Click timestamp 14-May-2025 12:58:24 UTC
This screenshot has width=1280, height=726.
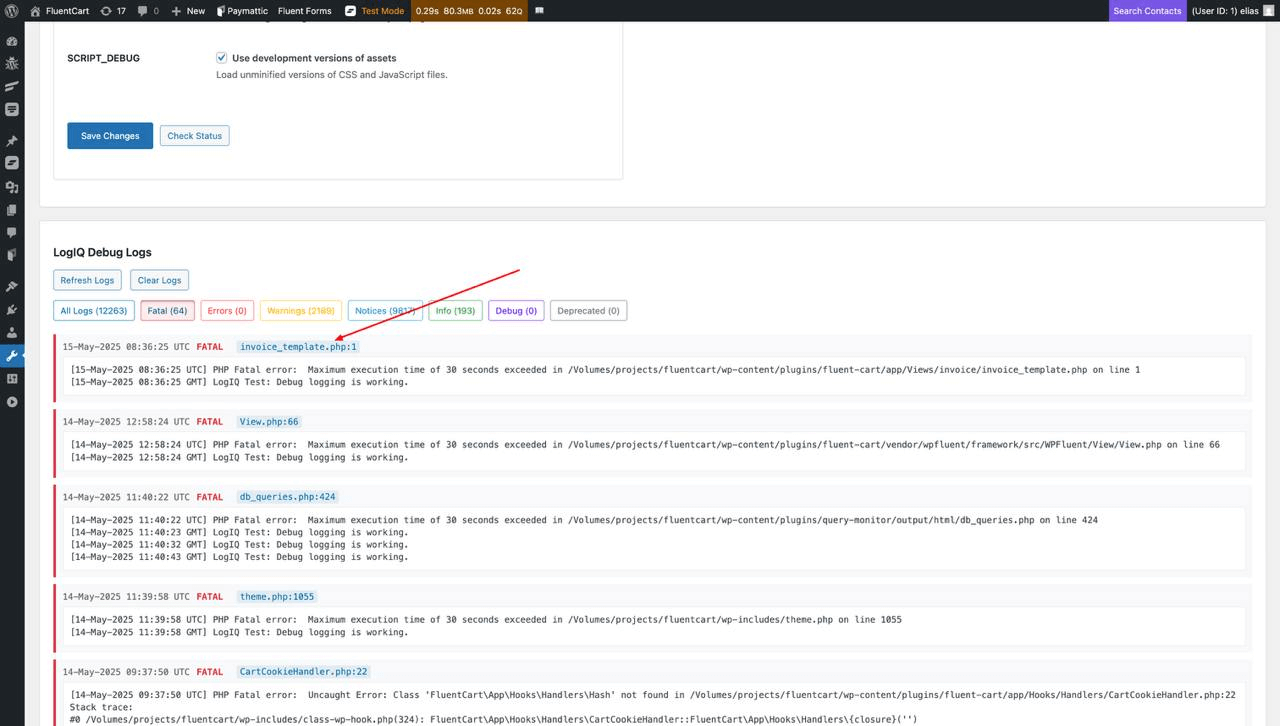(x=126, y=422)
